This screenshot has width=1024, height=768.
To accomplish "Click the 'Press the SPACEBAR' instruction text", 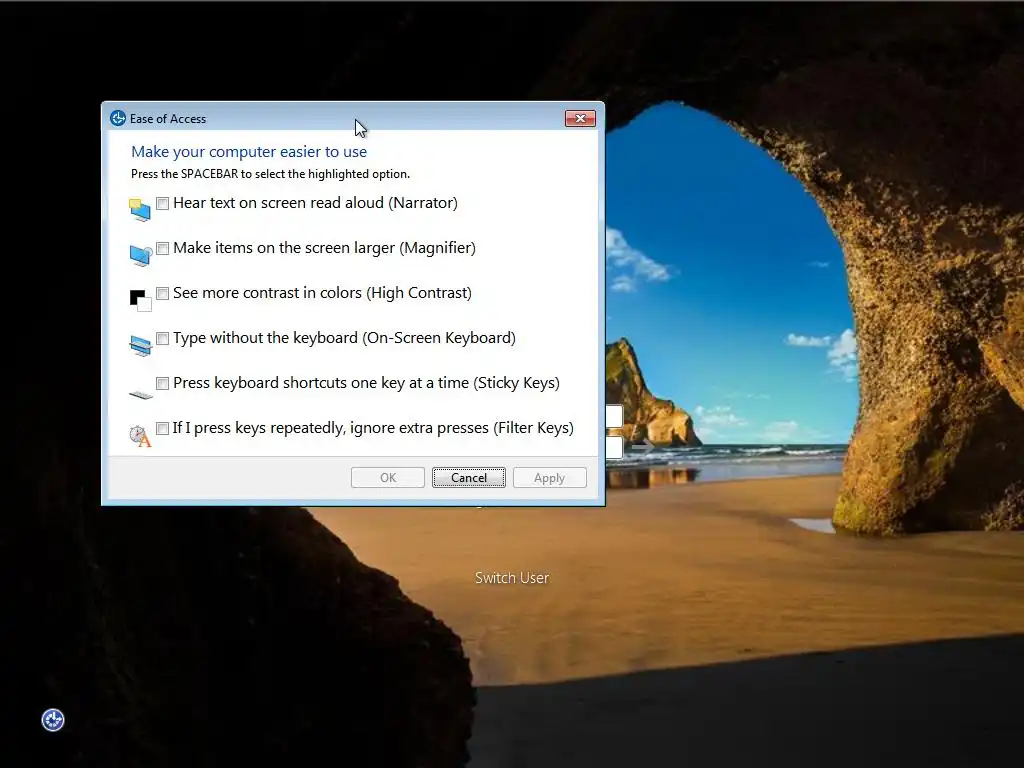I will tap(270, 174).
